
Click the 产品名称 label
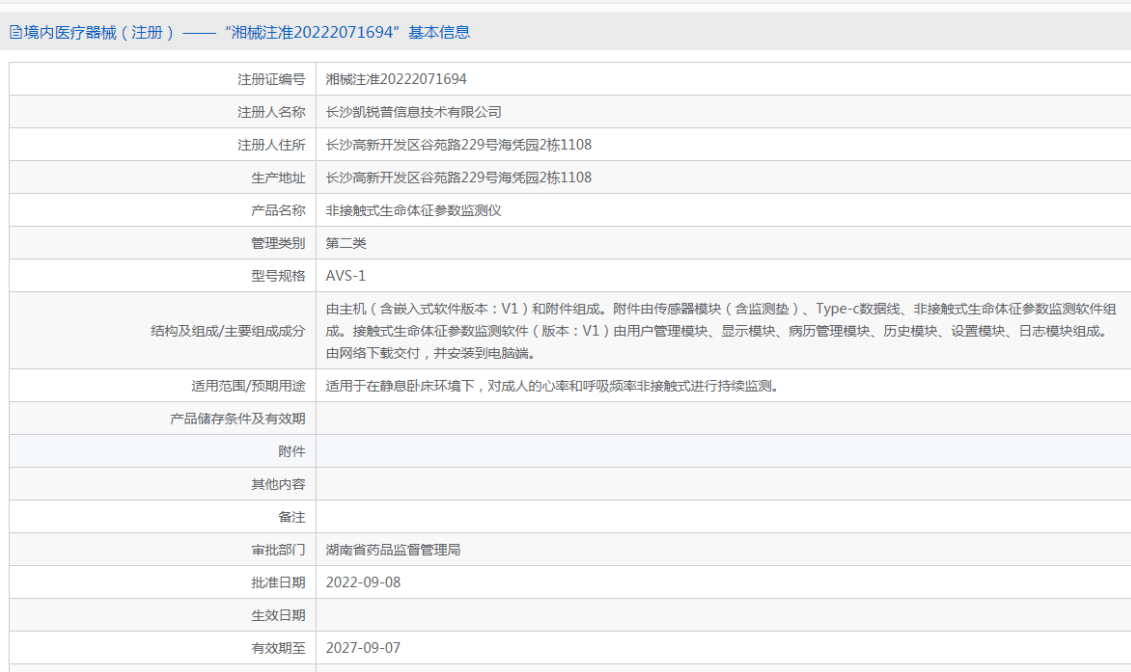[x=278, y=211]
